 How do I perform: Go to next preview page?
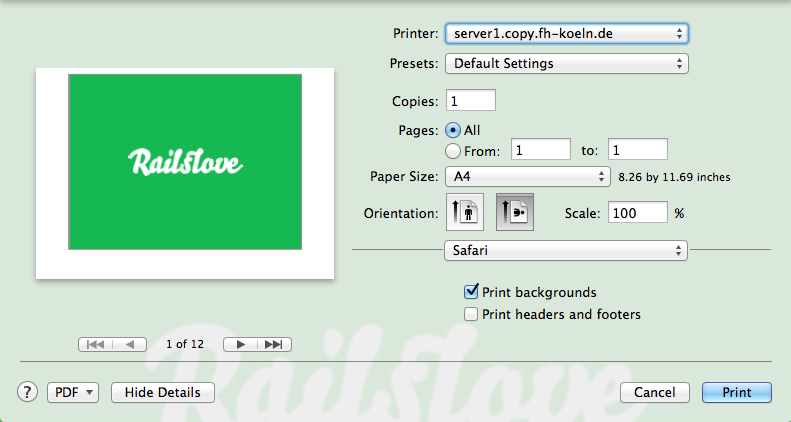click(240, 344)
